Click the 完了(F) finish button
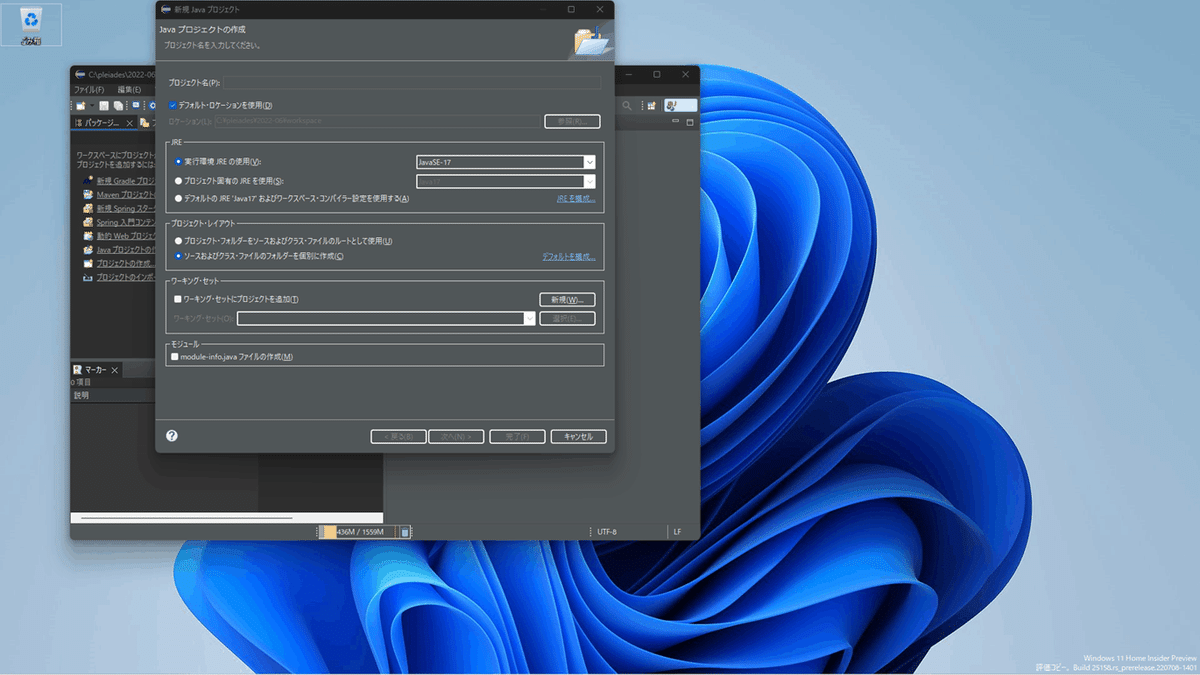Image resolution: width=1200 pixels, height=675 pixels. point(517,436)
